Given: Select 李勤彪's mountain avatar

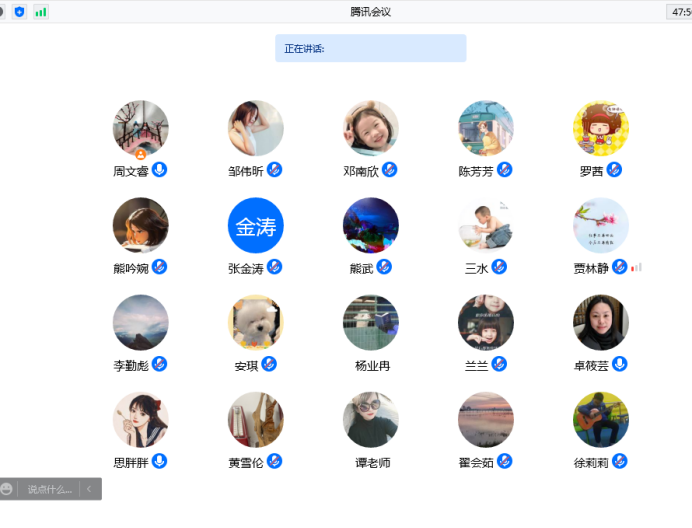Looking at the screenshot, I should click(x=140, y=322).
